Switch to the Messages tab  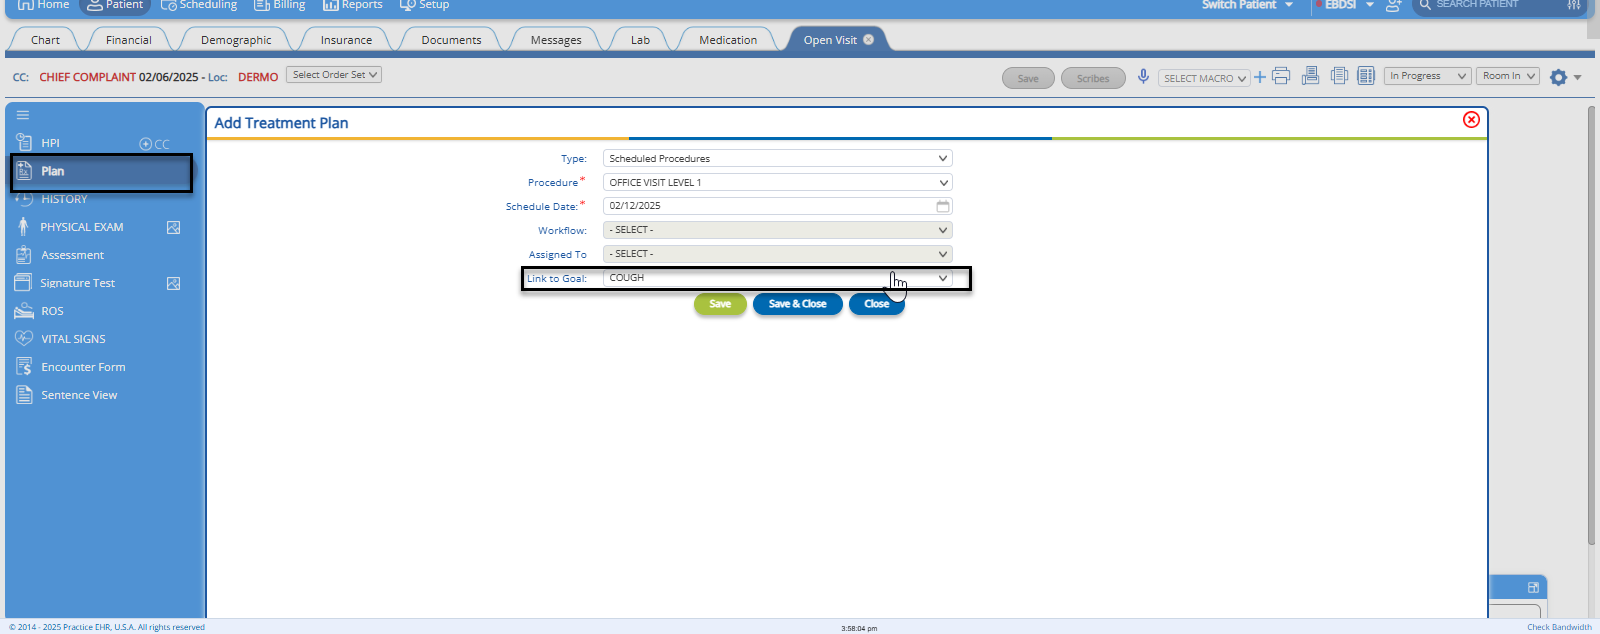click(556, 40)
